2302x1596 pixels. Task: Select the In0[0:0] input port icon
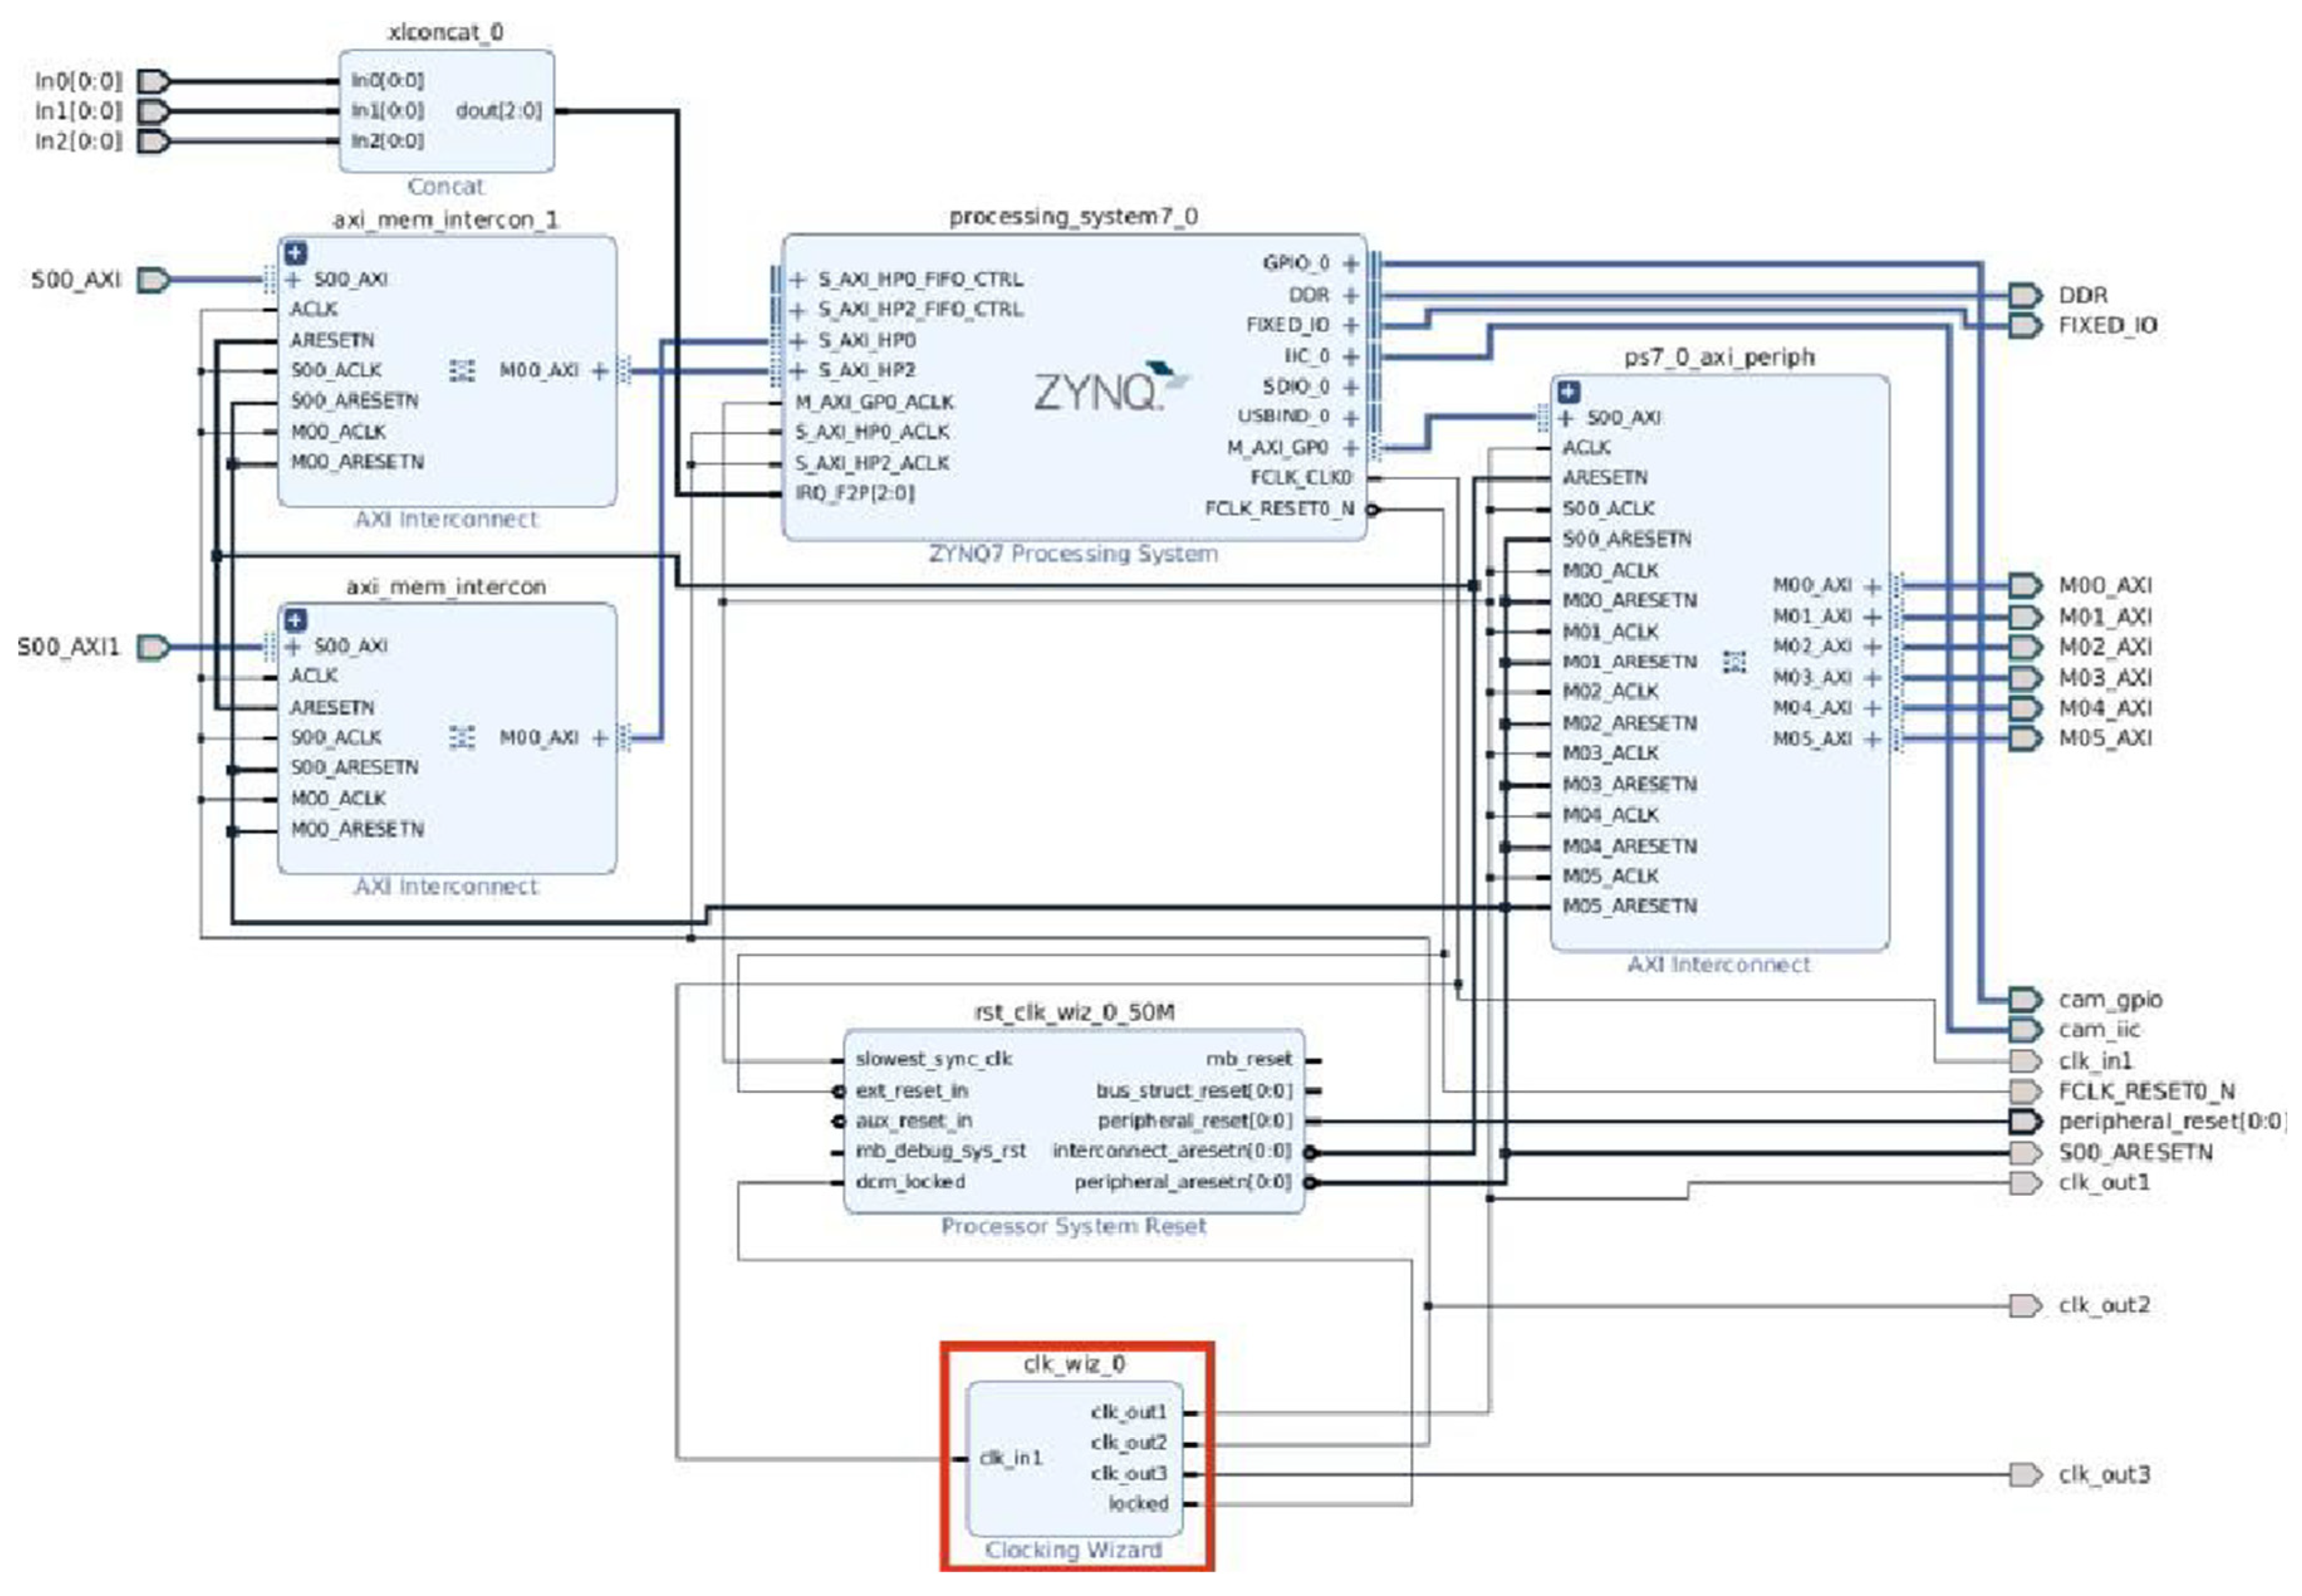[x=153, y=81]
